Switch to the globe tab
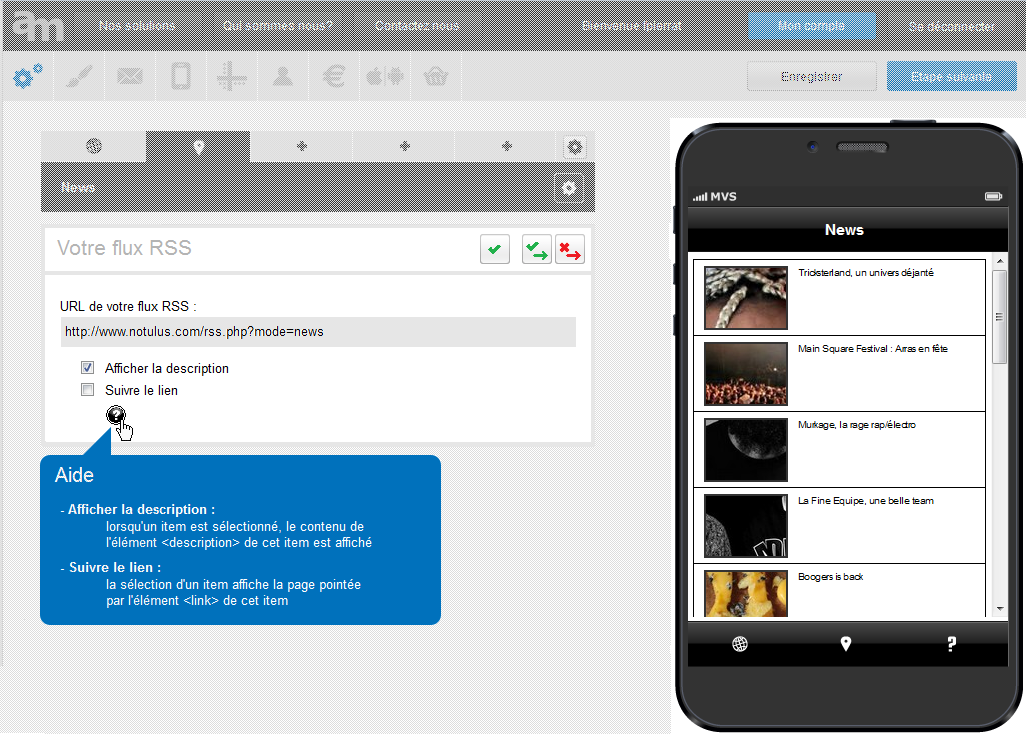The height and width of the screenshot is (737, 1026). point(93,146)
